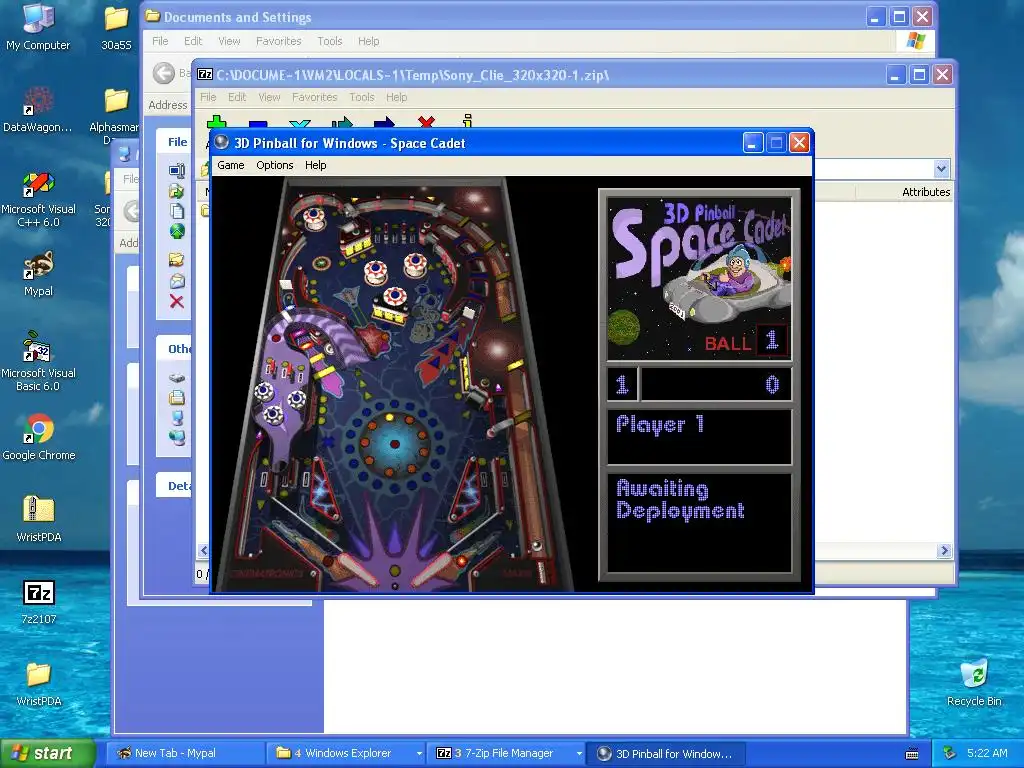Select the DataWagon desktop shortcut
Viewport: 1024px width, 768px height.
click(38, 108)
